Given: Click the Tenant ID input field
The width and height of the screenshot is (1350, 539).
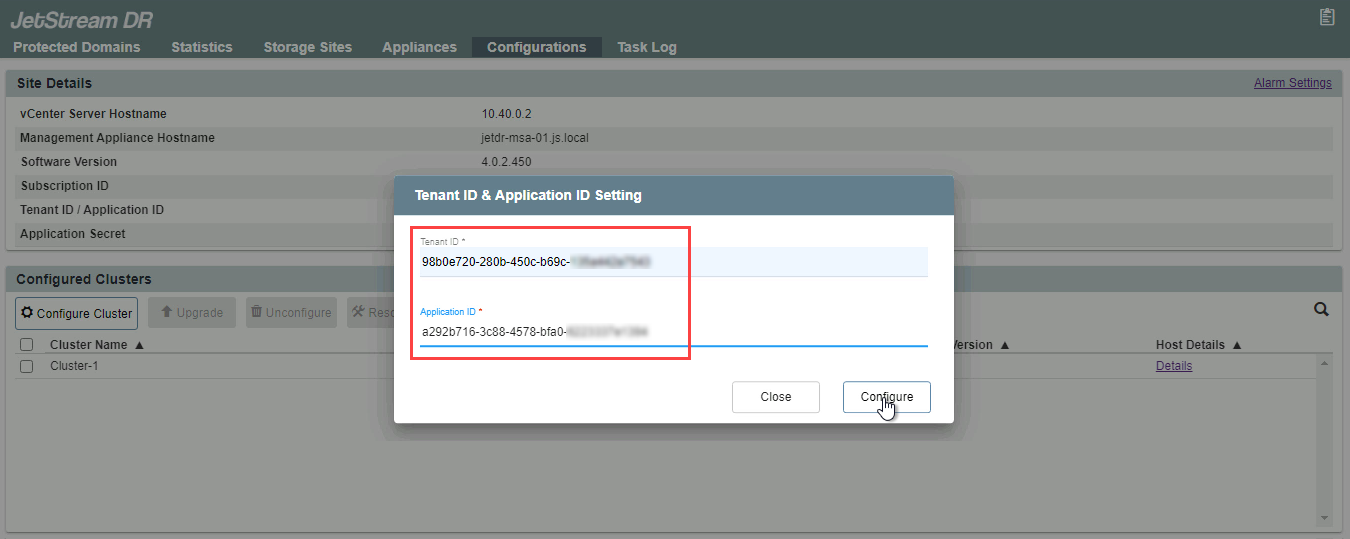Looking at the screenshot, I should pos(673,262).
